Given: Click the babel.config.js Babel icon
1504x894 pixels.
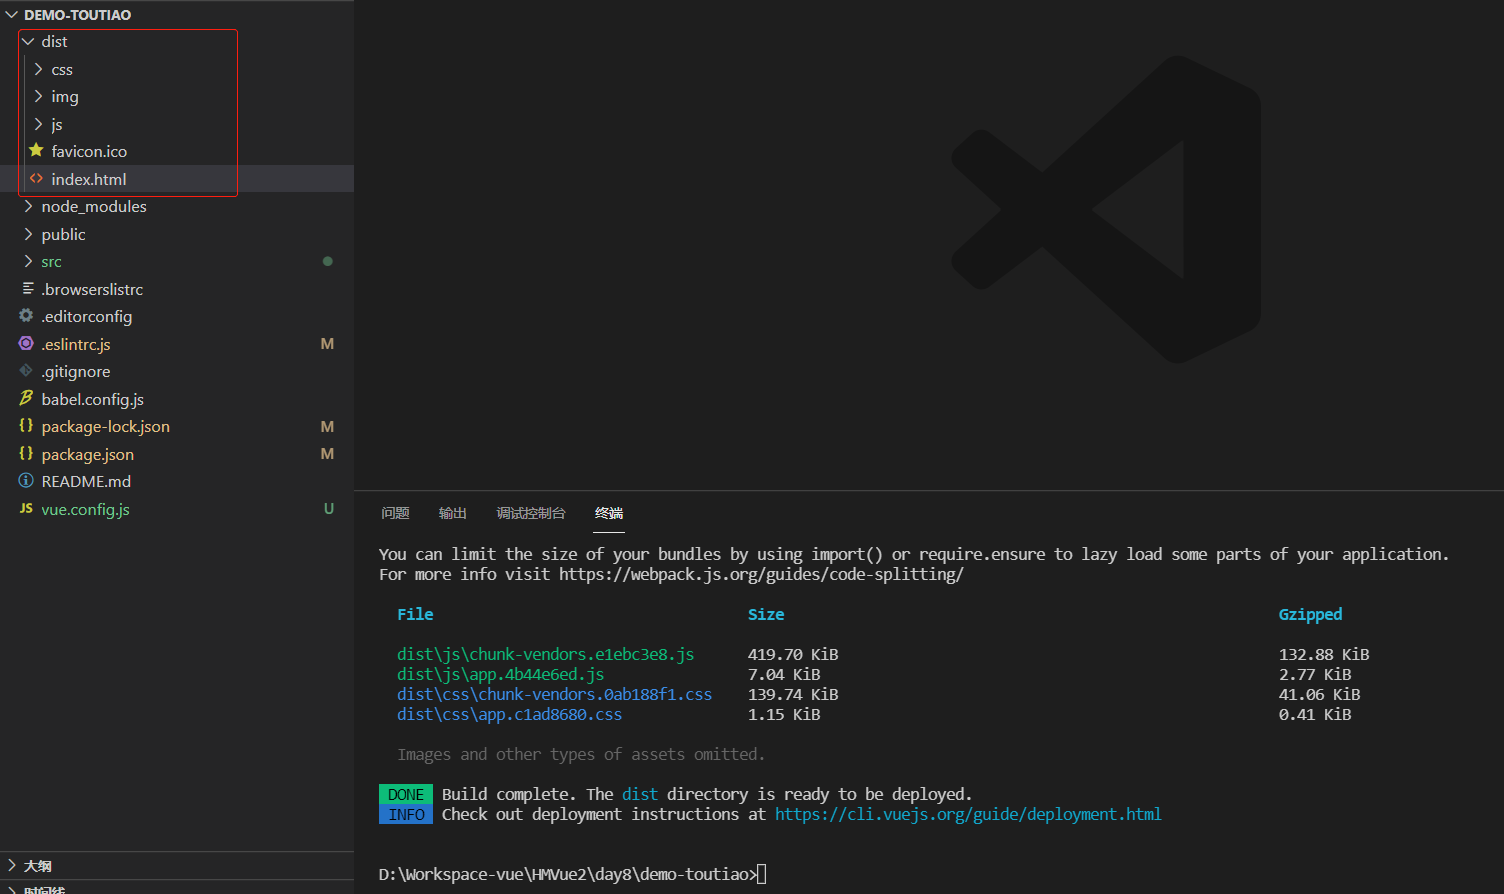Looking at the screenshot, I should point(27,399).
